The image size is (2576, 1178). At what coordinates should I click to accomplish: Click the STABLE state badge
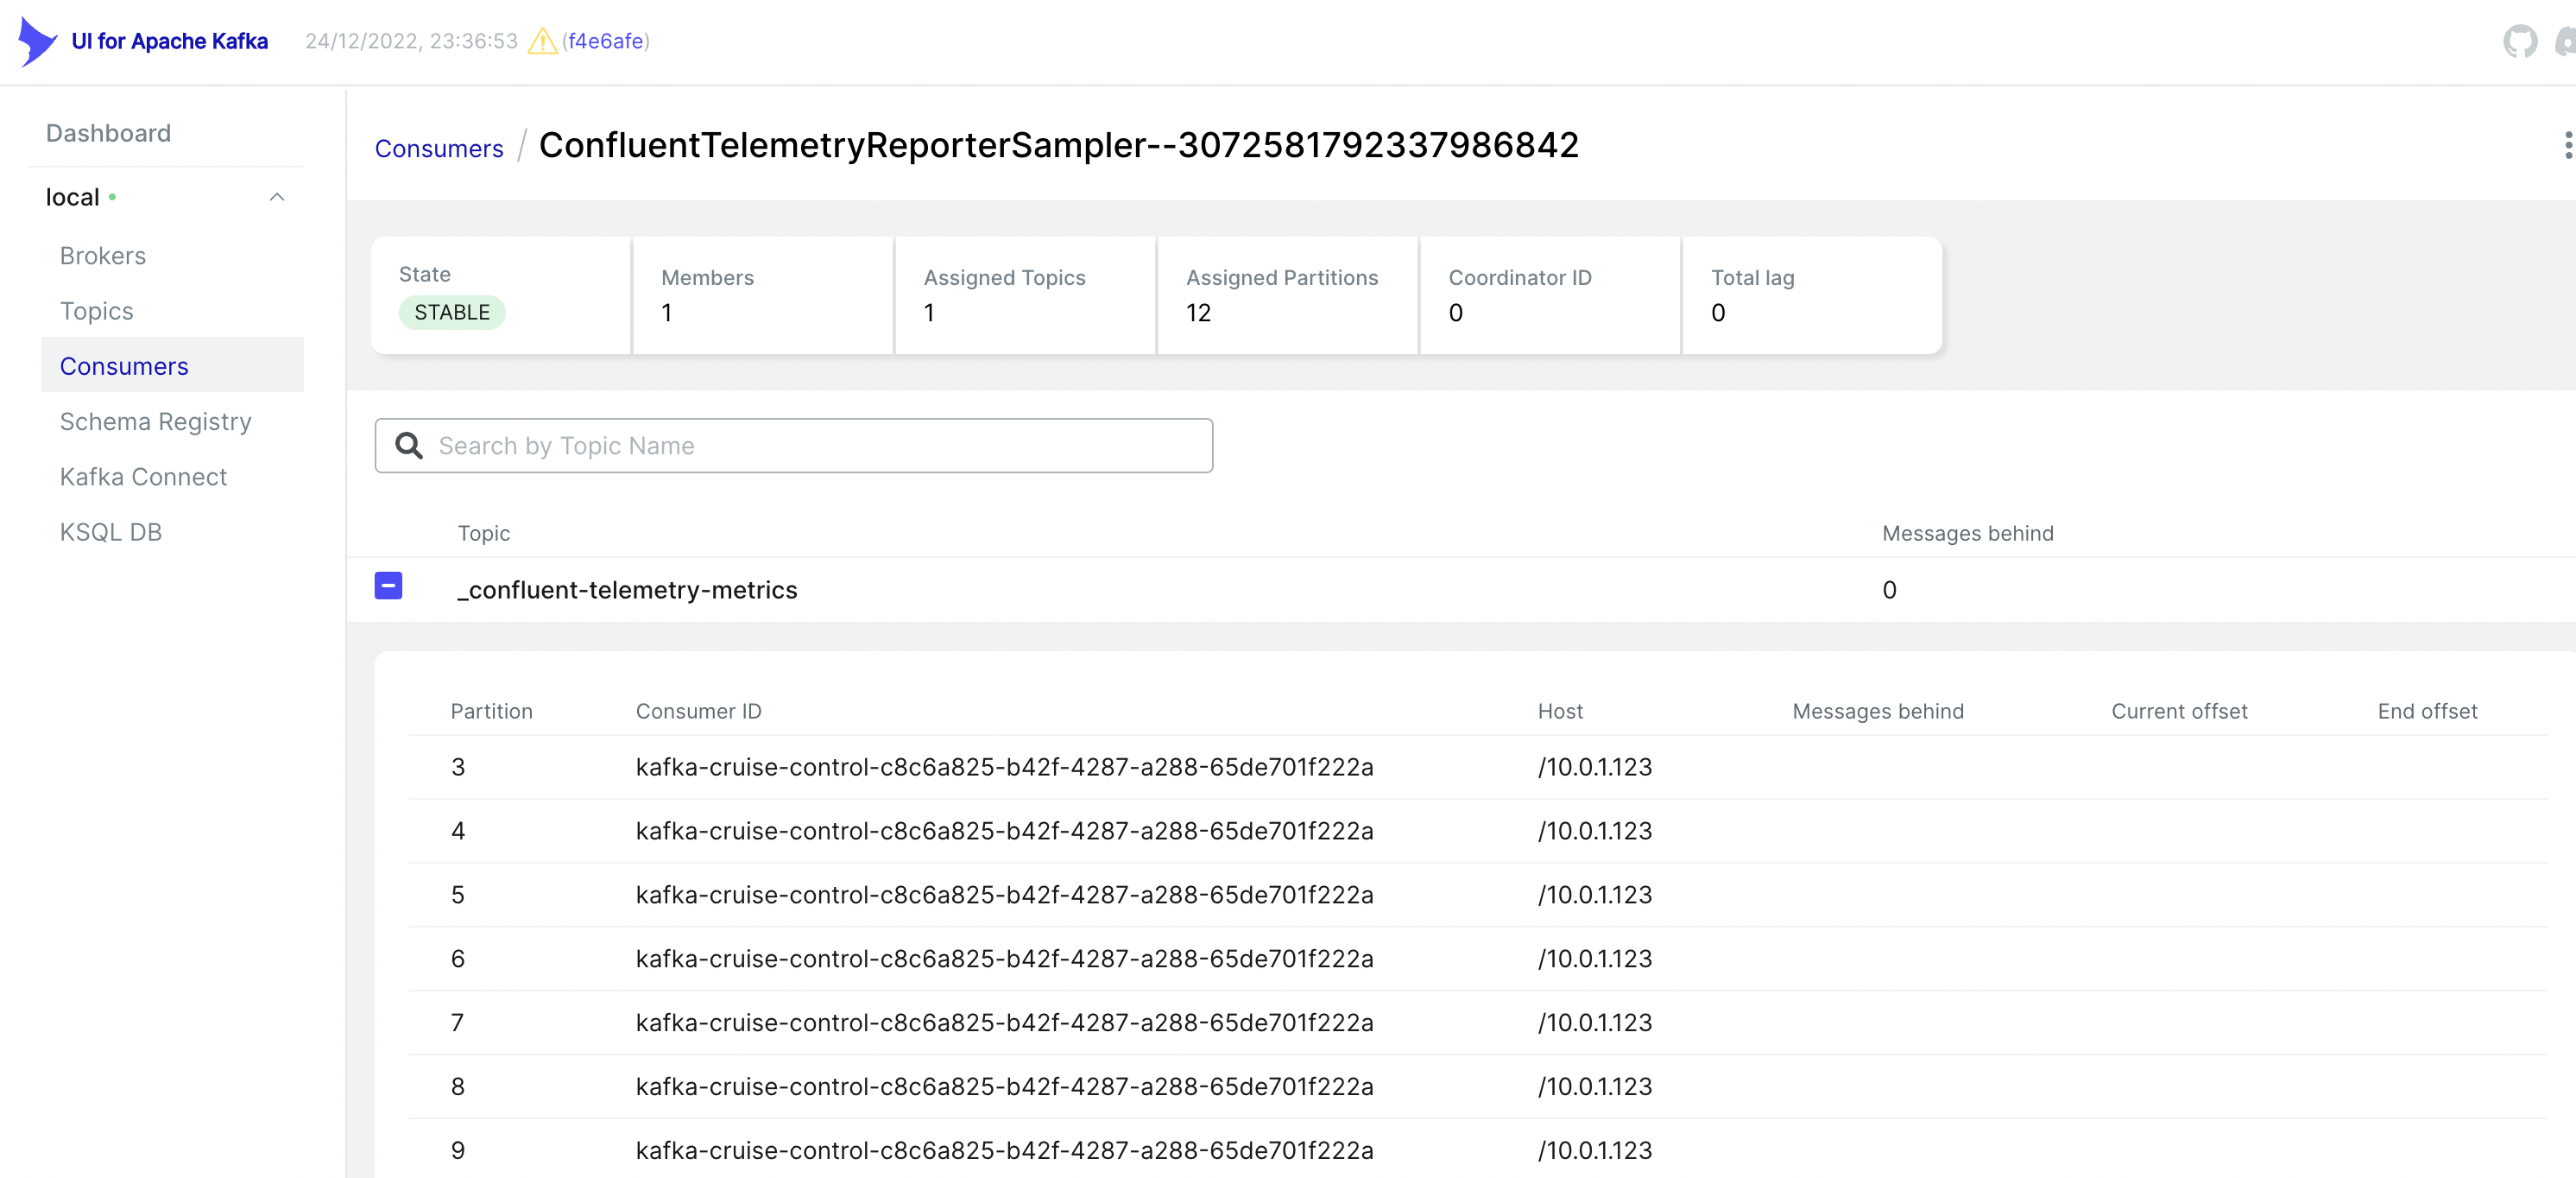pyautogui.click(x=452, y=312)
